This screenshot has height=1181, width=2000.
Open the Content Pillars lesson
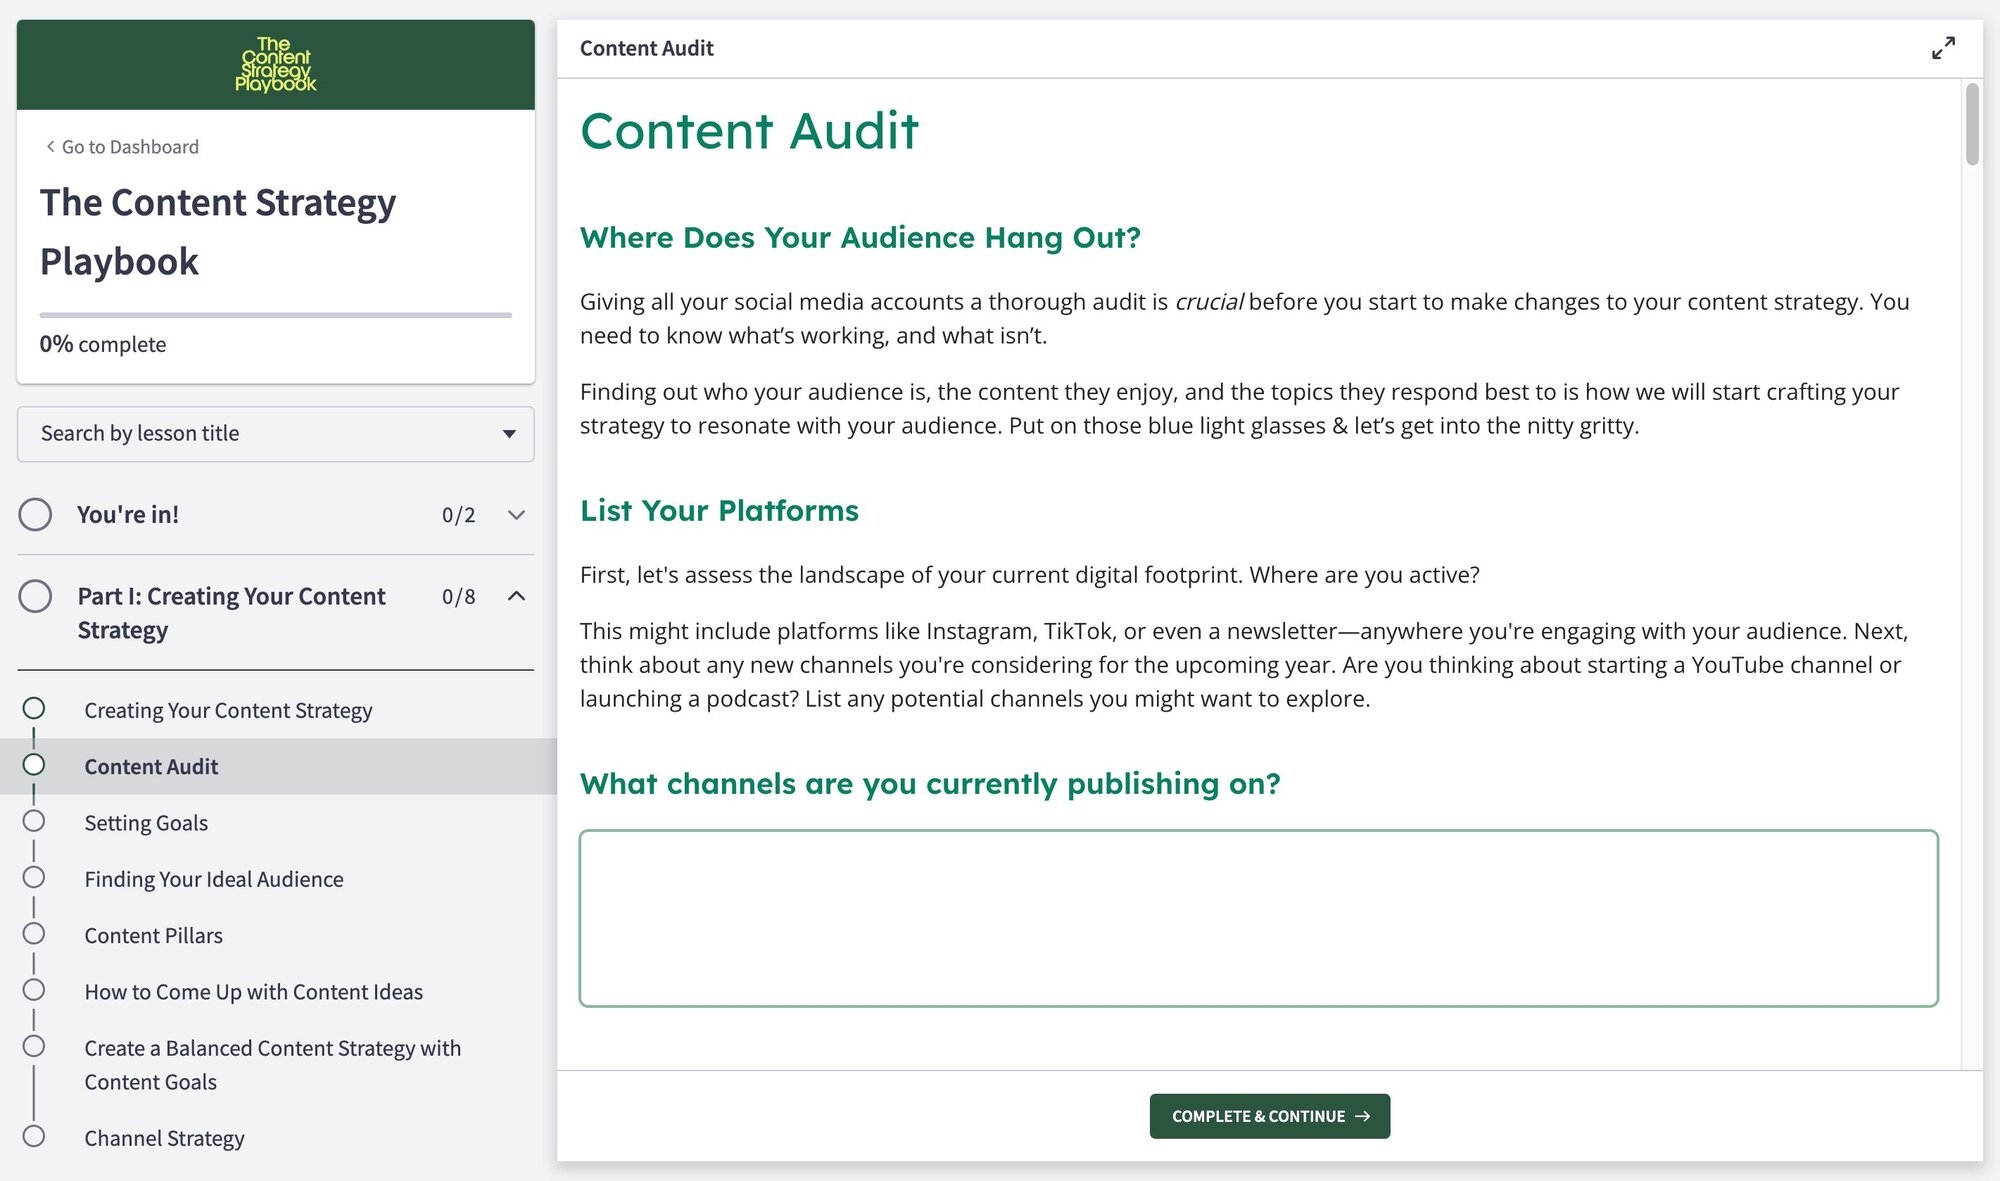153,935
